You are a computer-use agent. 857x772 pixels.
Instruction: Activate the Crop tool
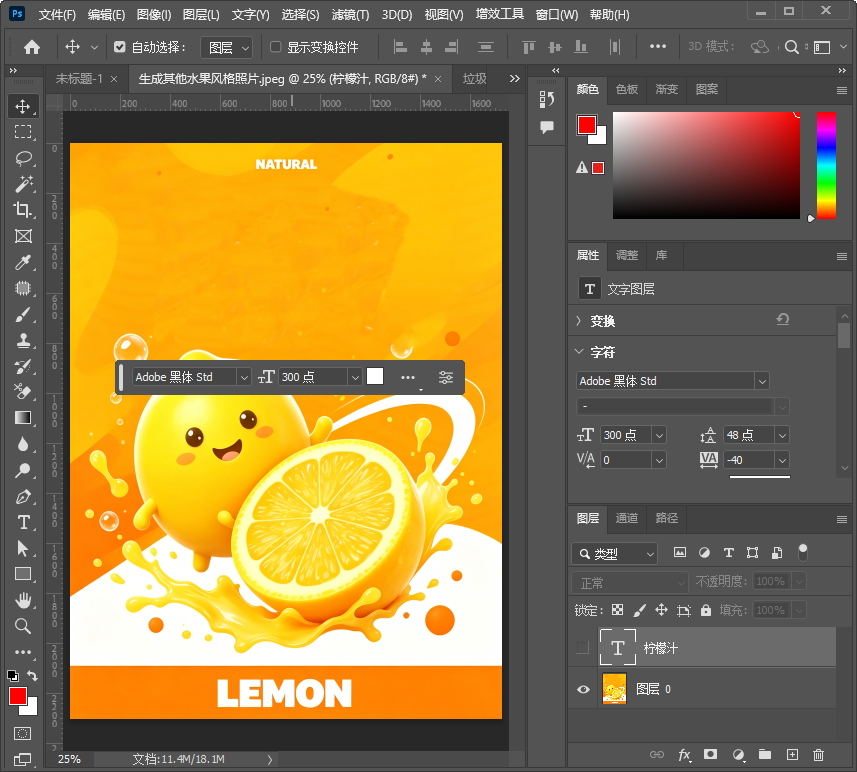22,210
